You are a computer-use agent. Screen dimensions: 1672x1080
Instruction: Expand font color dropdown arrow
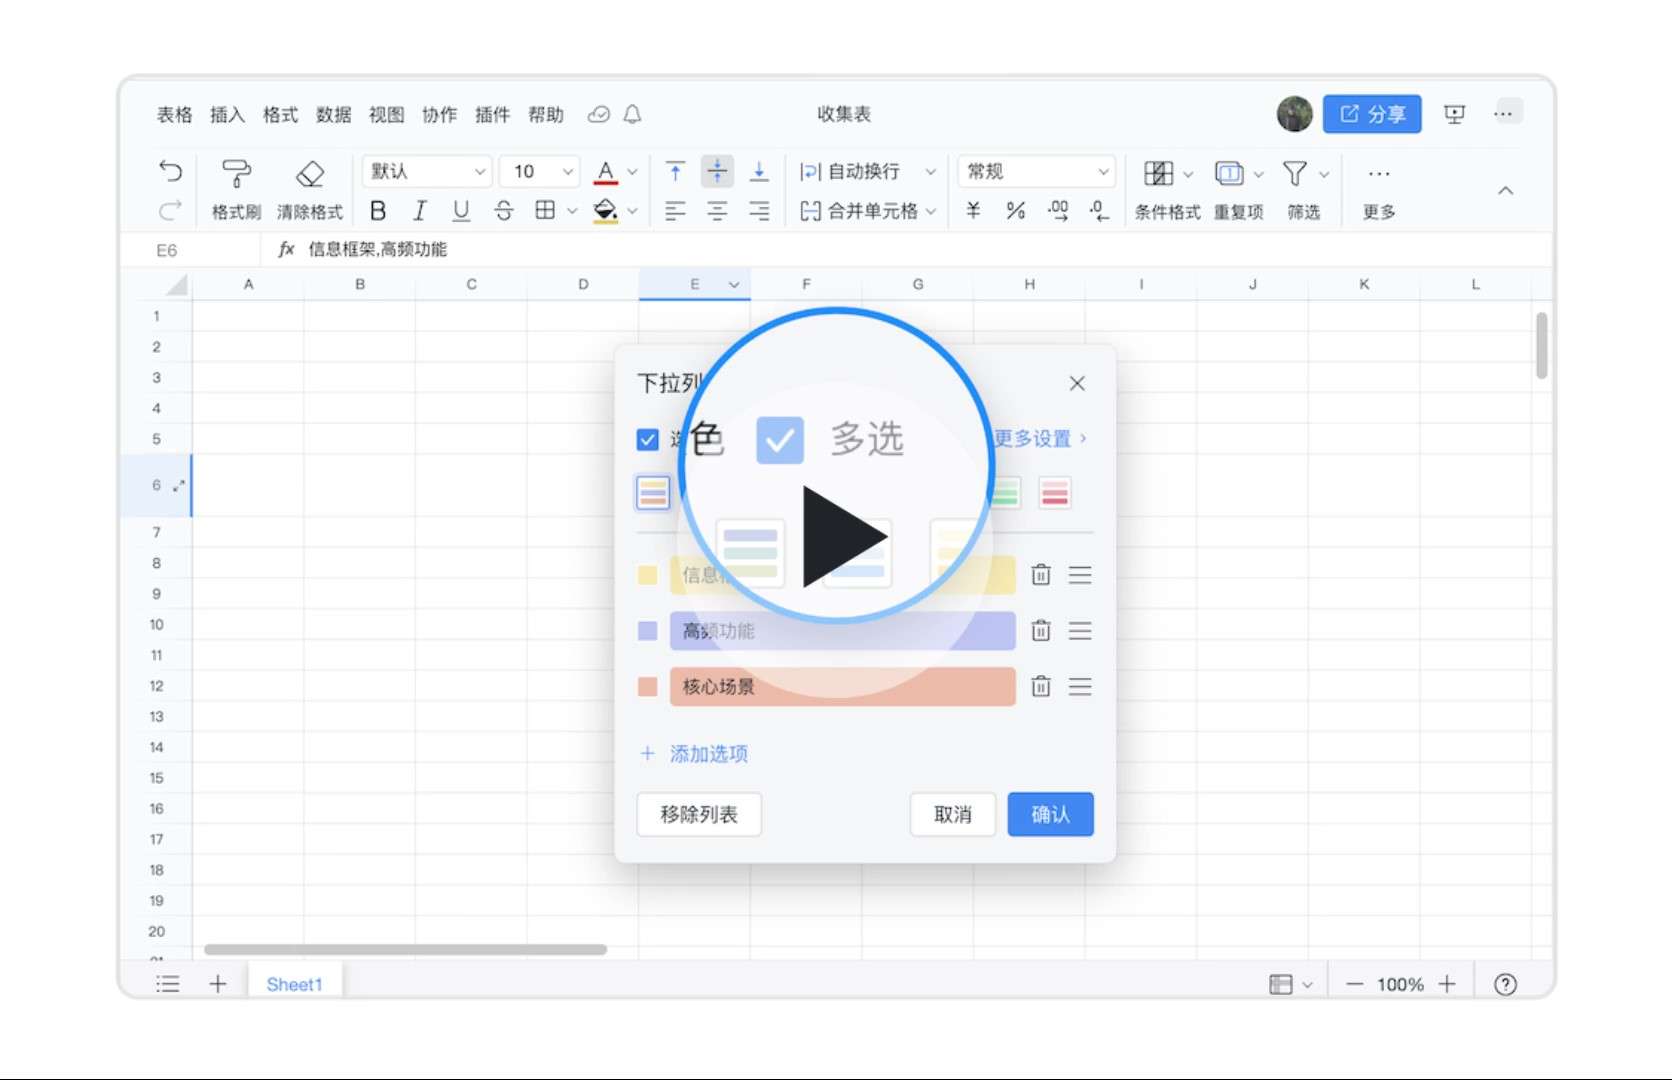632,172
